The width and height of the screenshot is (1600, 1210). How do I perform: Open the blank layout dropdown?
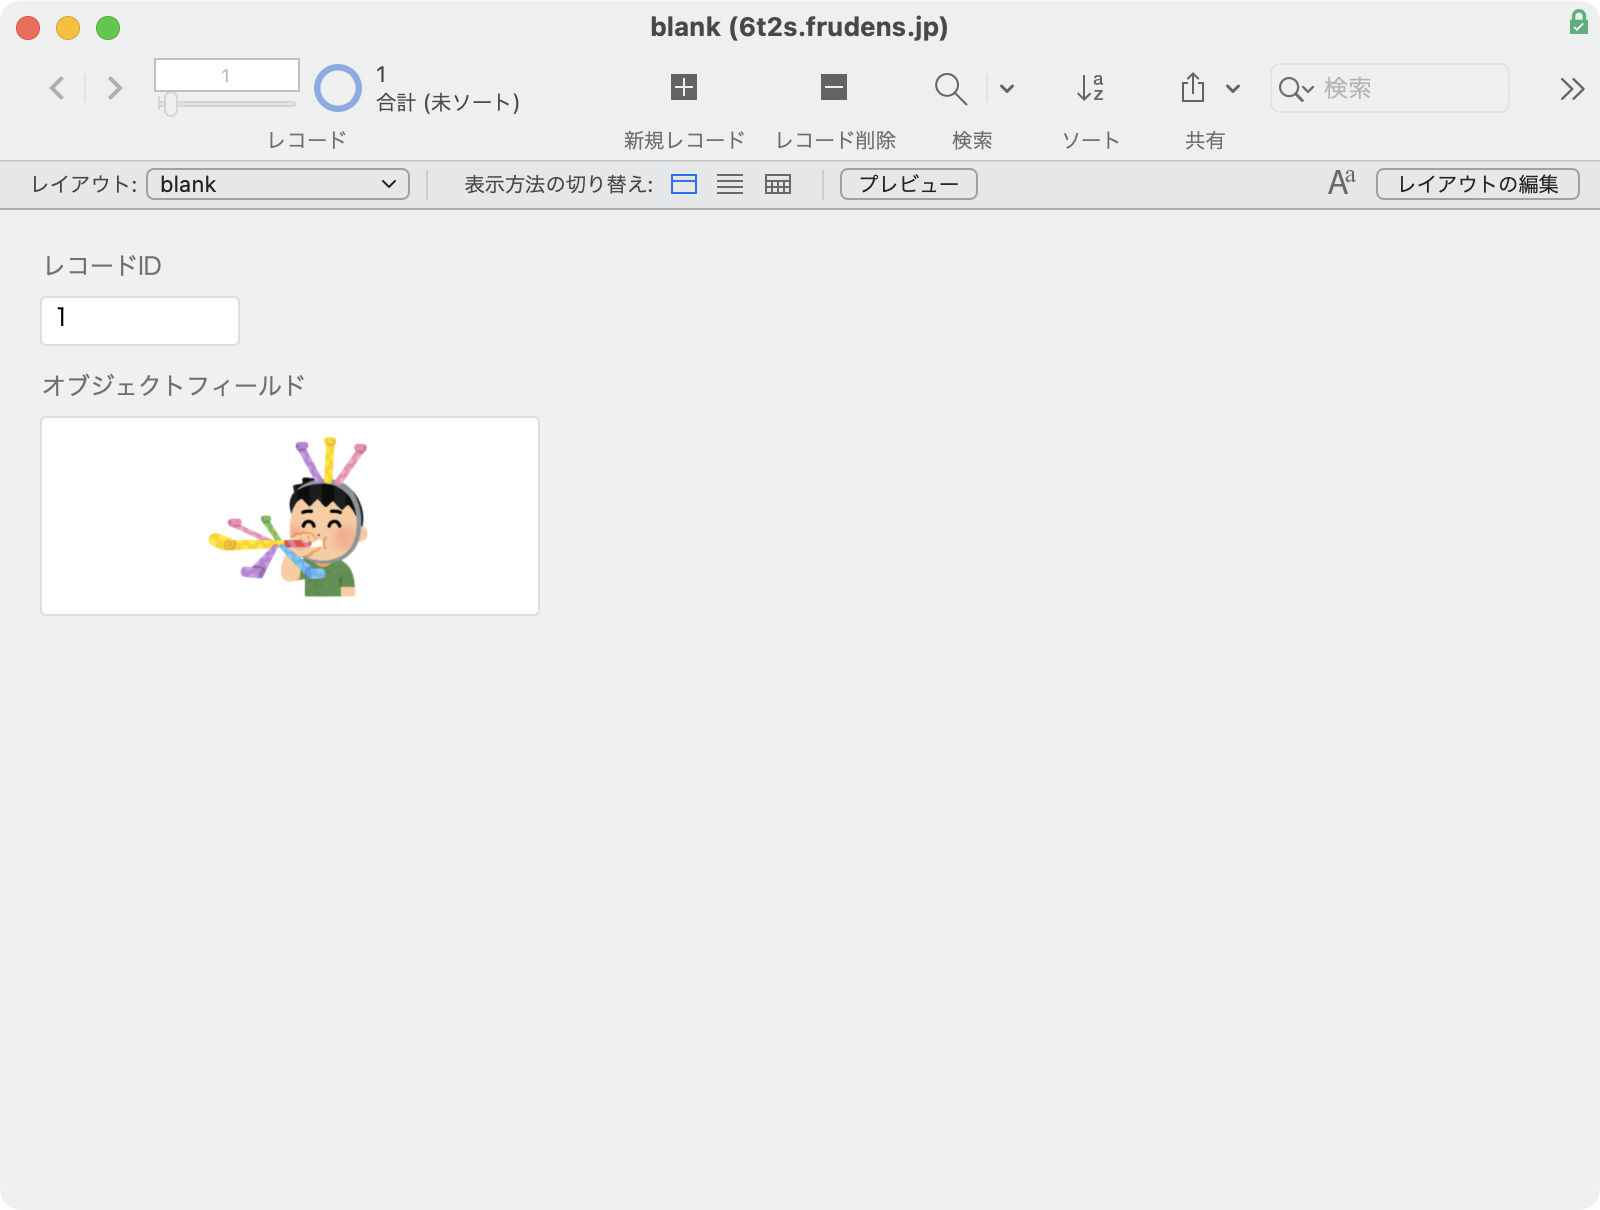coord(278,184)
